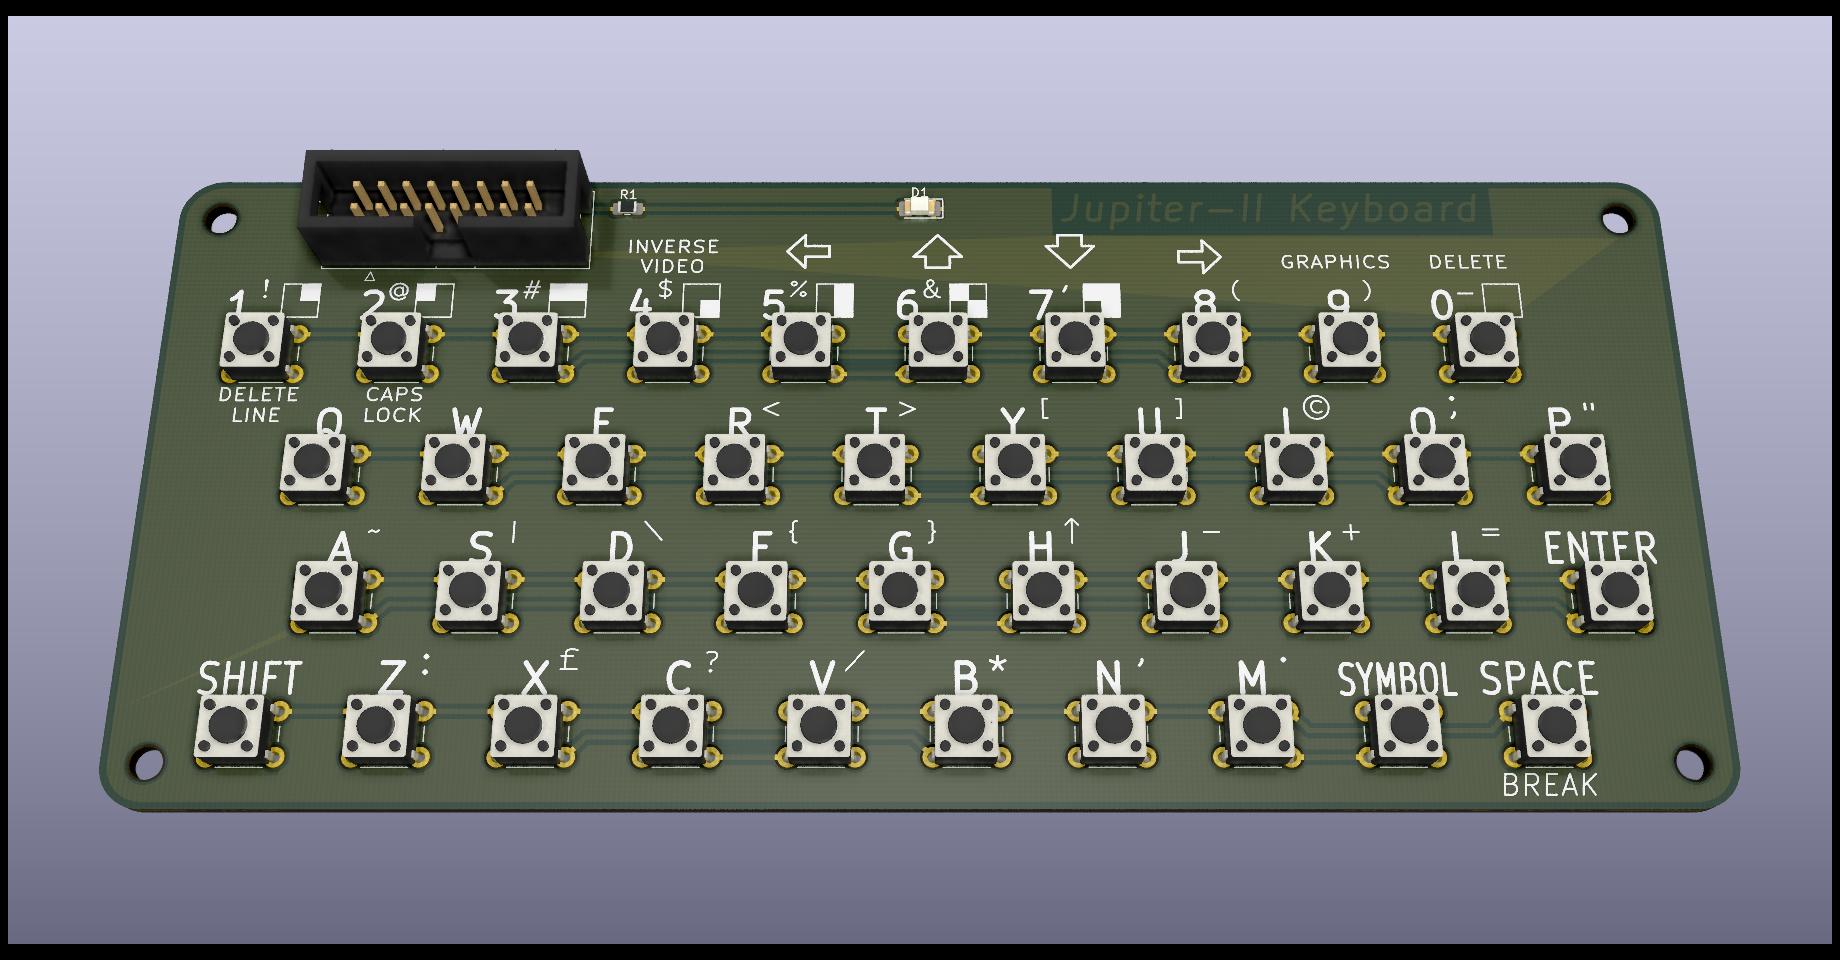Select the tactile switch for the N key

tap(1113, 730)
